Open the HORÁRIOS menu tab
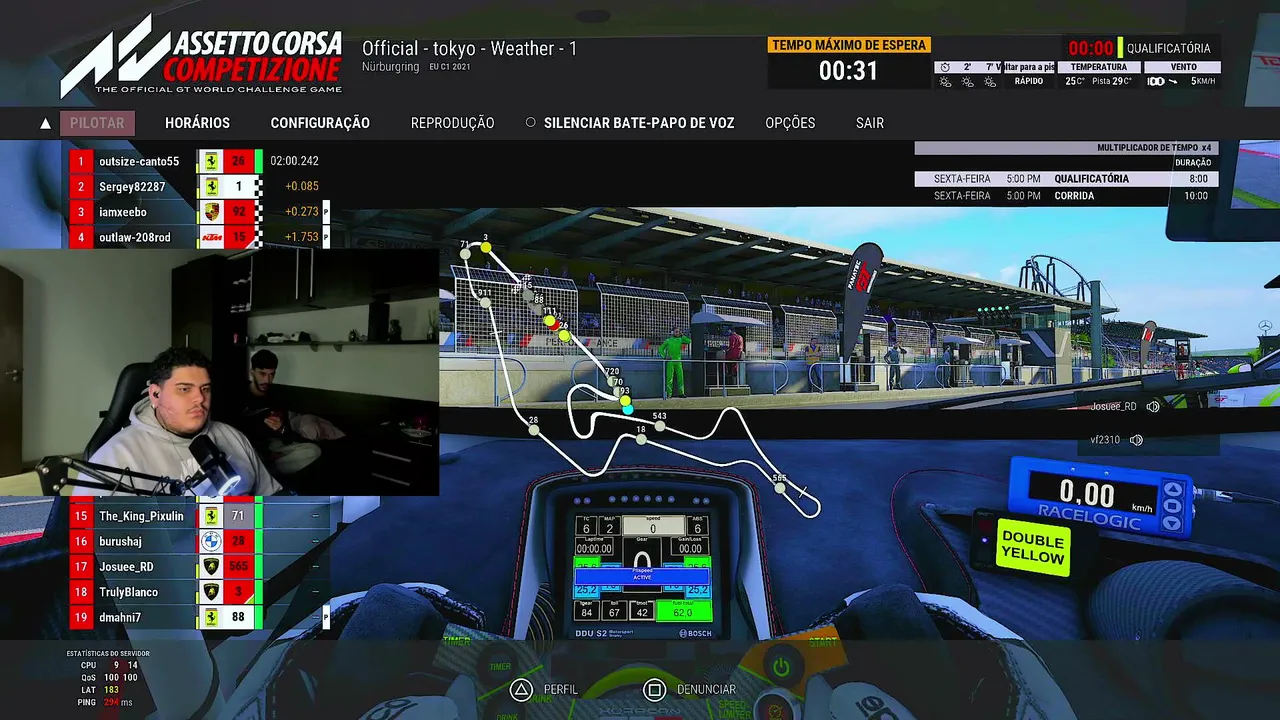This screenshot has width=1280, height=720. [197, 123]
